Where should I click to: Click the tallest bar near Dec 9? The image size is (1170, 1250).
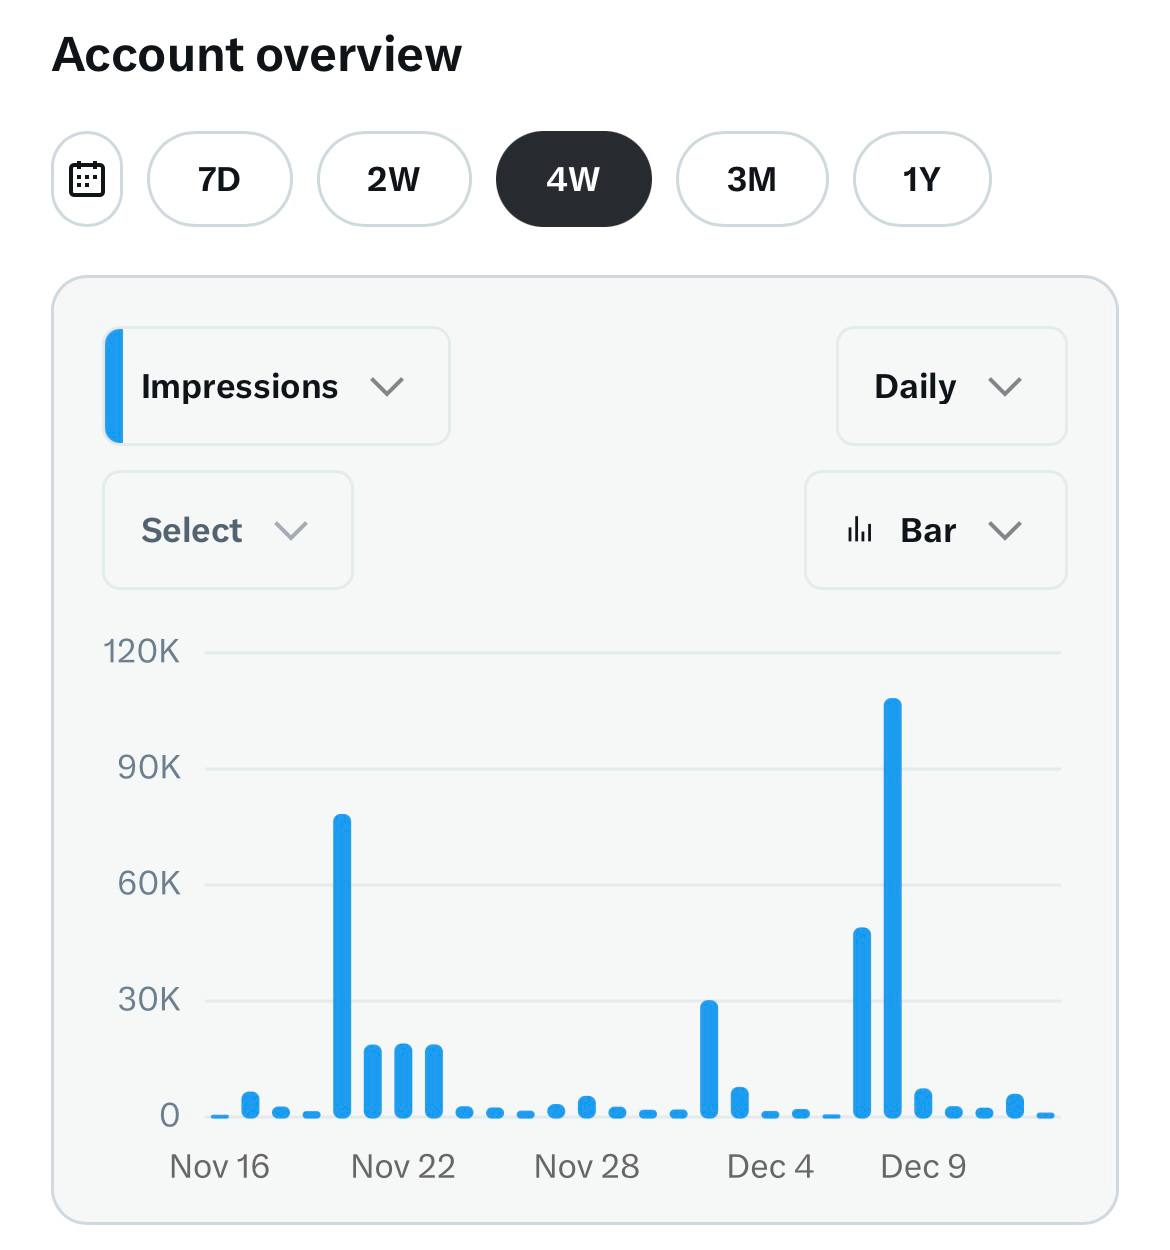point(893,907)
